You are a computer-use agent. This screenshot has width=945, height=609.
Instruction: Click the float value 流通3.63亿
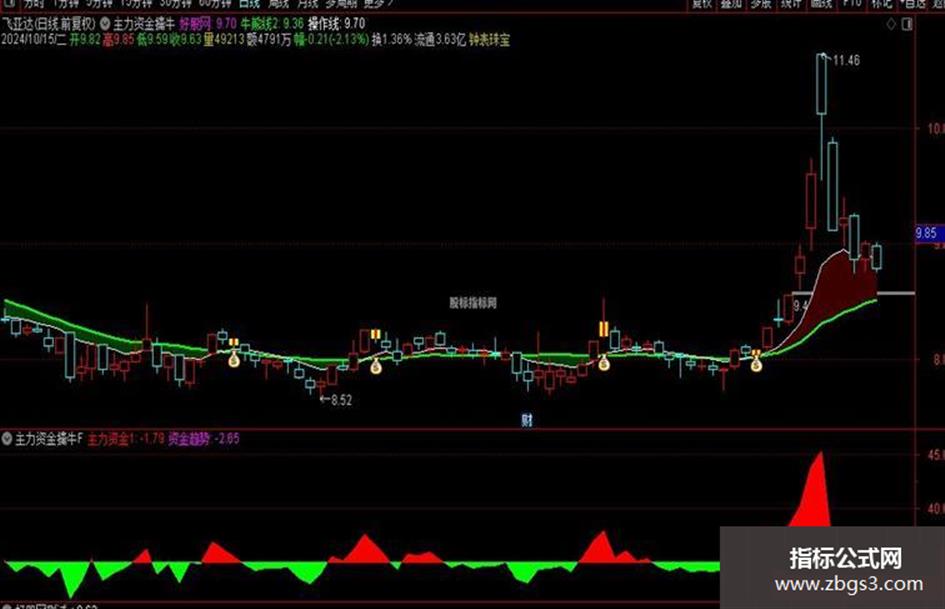point(440,40)
